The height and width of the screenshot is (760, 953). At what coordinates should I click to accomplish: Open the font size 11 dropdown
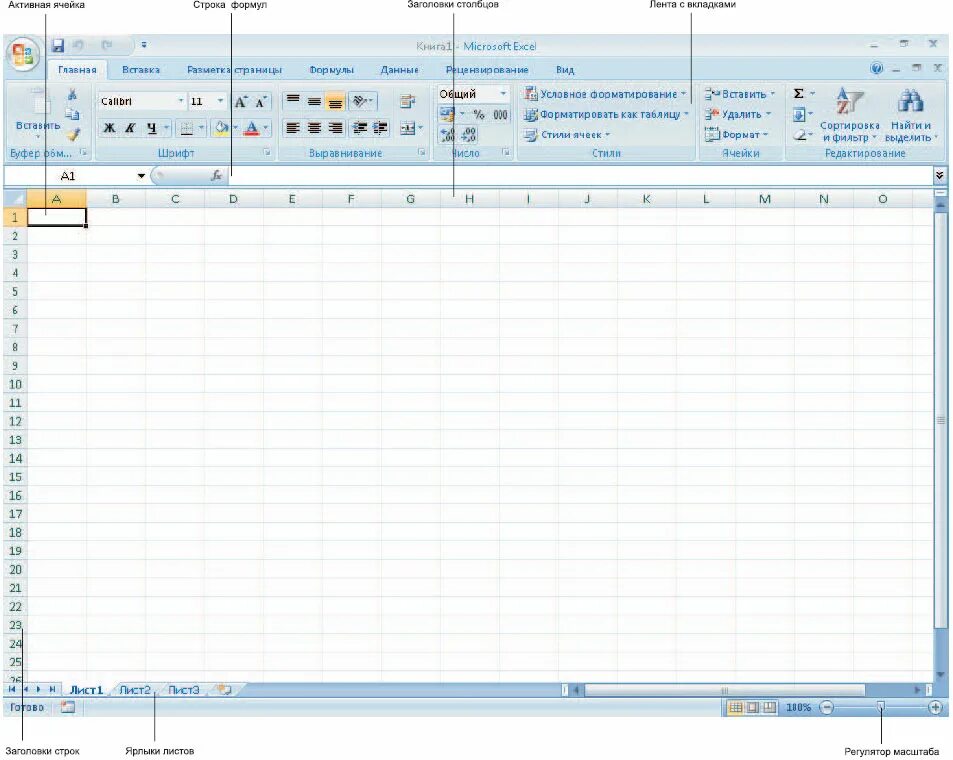click(x=220, y=101)
